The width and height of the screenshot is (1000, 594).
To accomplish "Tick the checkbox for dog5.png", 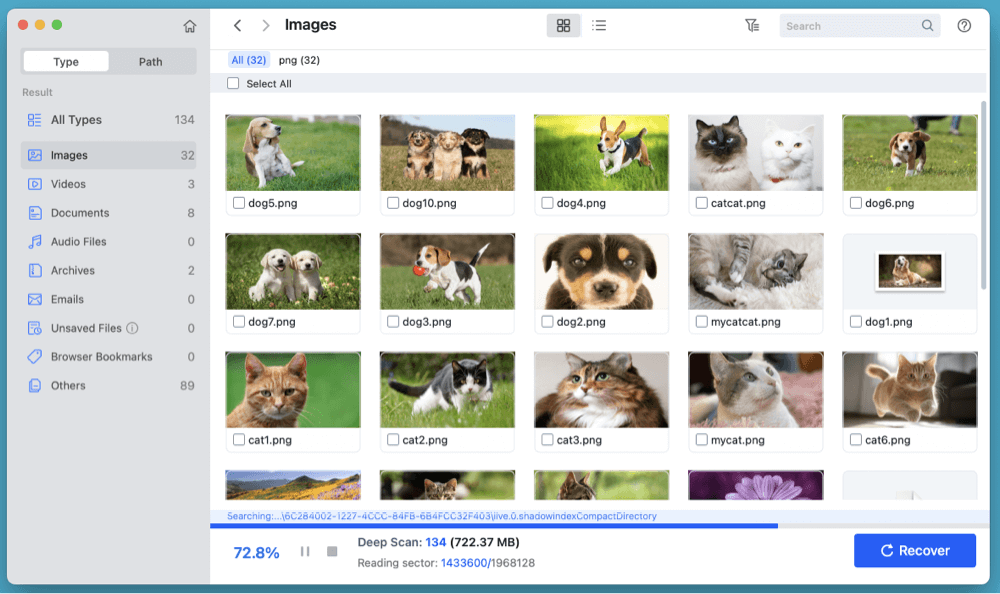I will pos(239,203).
